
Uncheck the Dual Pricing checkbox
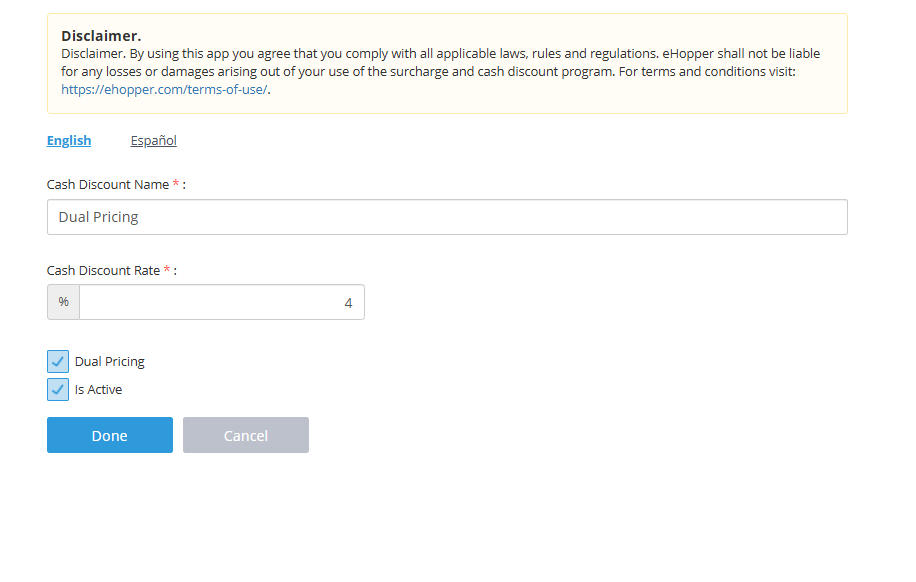click(x=58, y=362)
